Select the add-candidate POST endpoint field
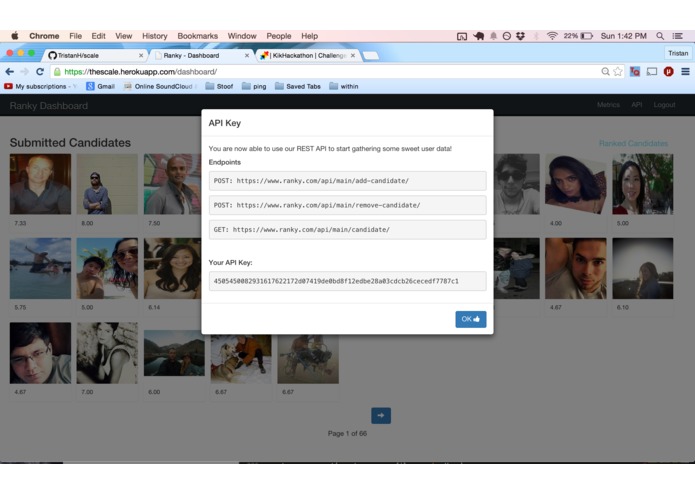The width and height of the screenshot is (695, 494). (x=348, y=181)
